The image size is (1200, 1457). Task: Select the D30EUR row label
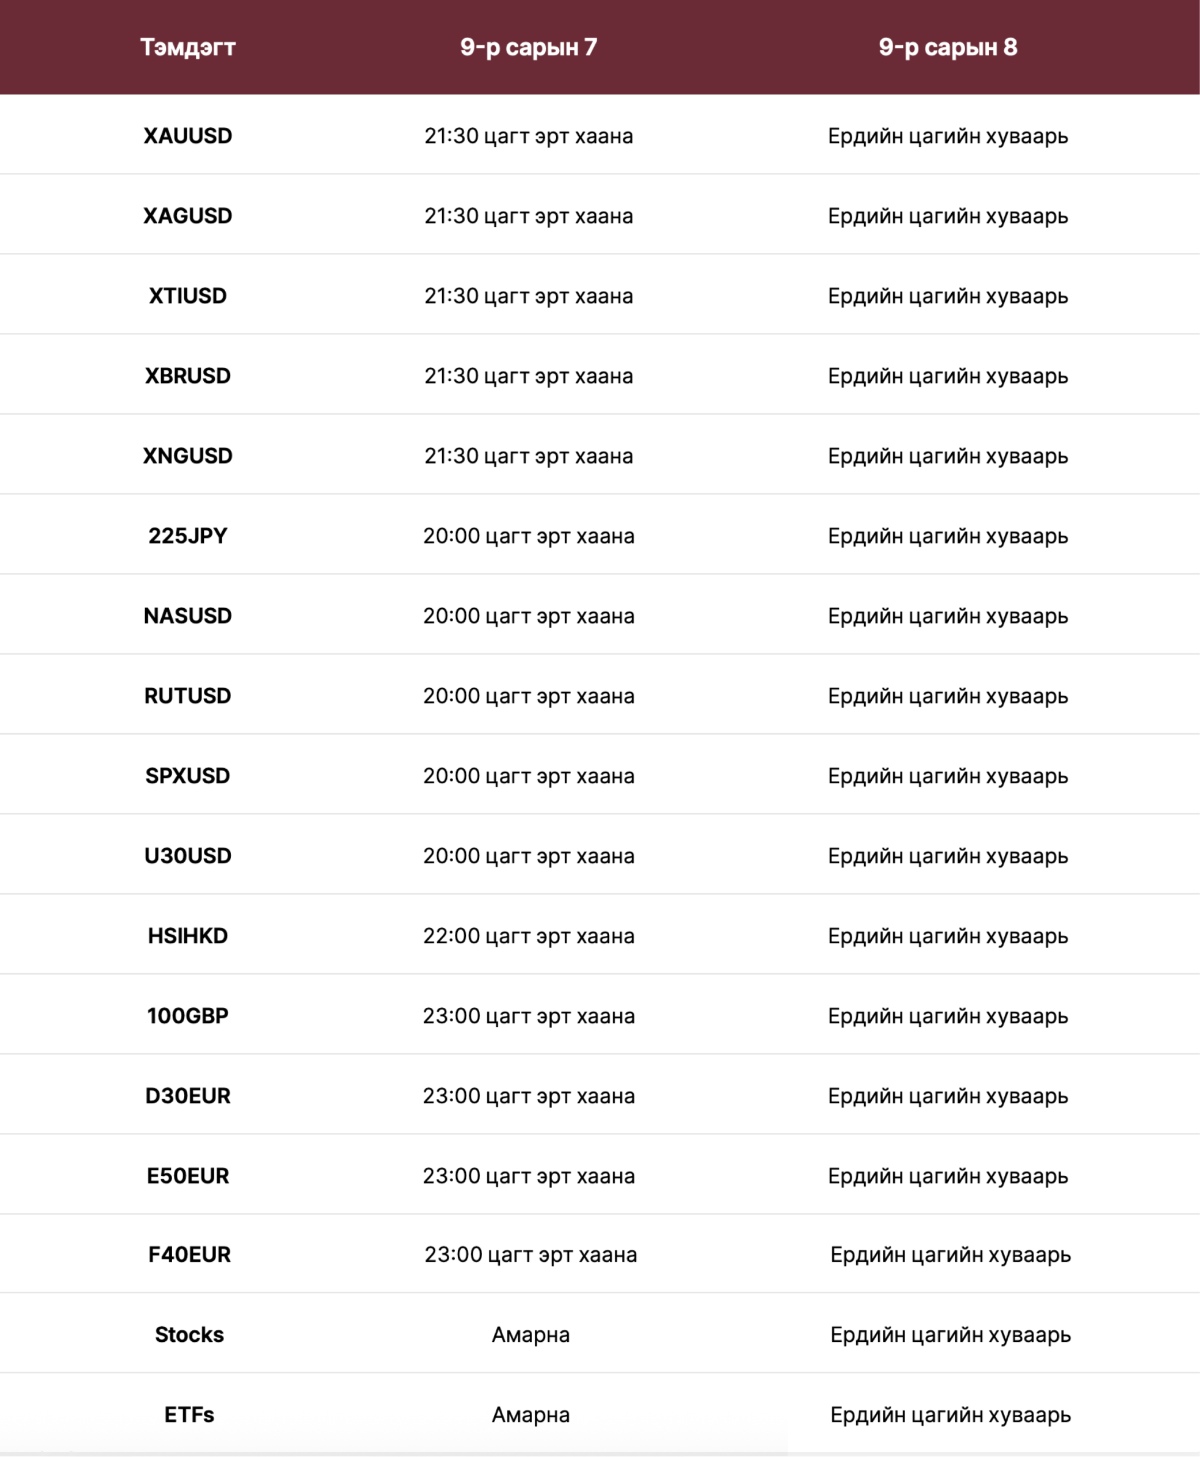click(188, 1096)
